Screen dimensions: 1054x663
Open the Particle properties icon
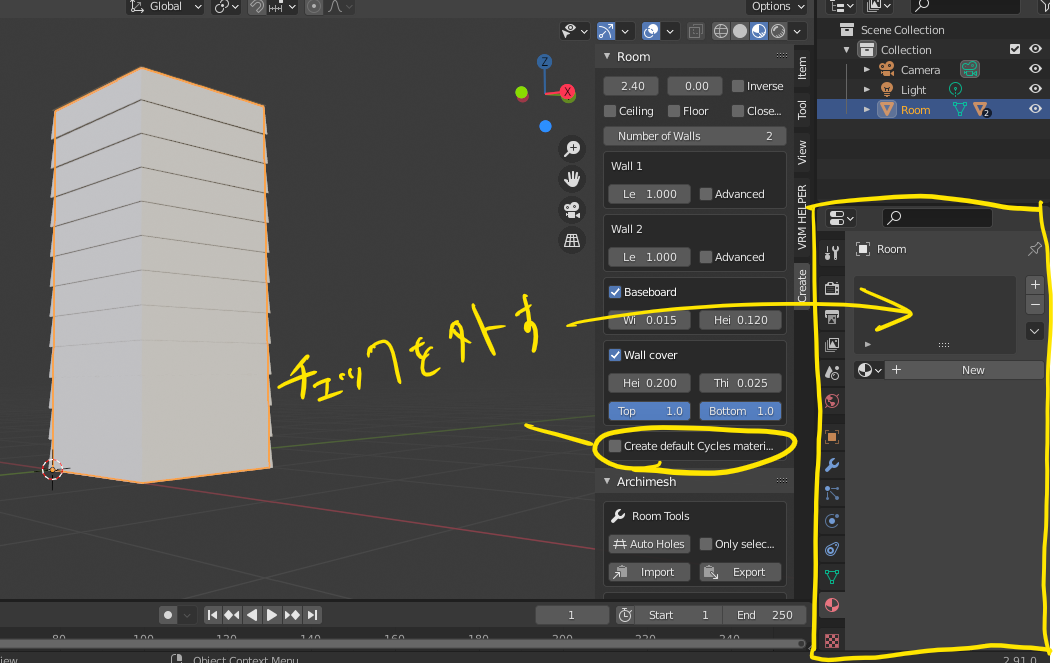coord(832,494)
